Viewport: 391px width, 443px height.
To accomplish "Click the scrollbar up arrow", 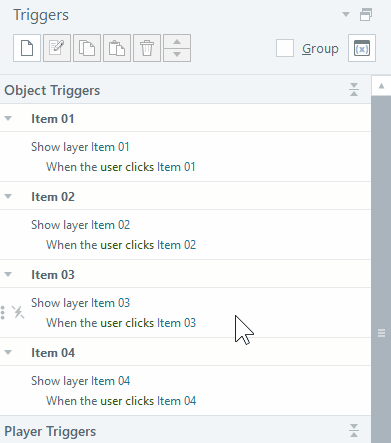I will (x=382, y=86).
